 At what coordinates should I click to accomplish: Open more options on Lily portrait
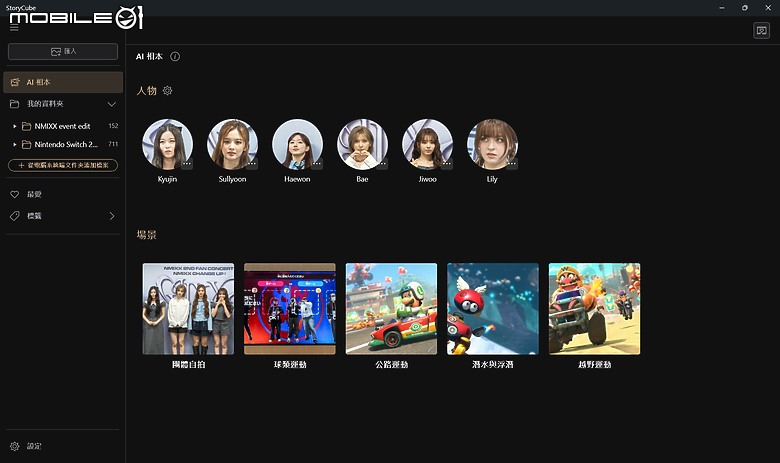click(512, 164)
